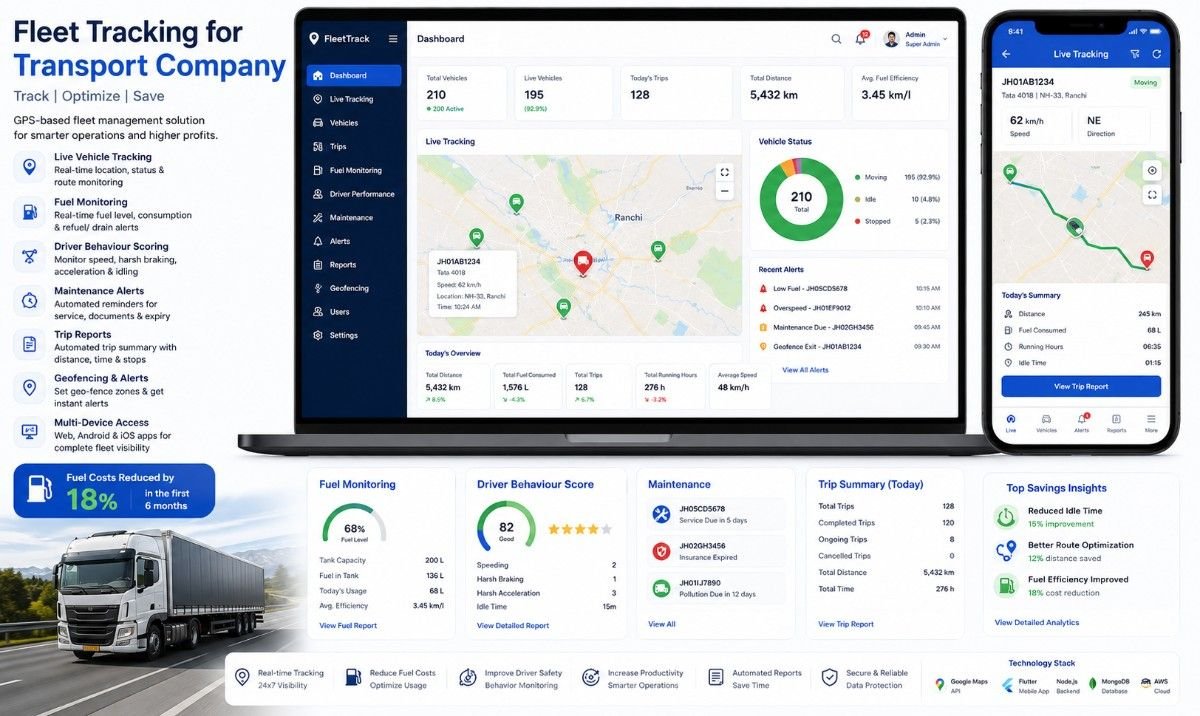Expand the Admin profile dropdown arrow

(x=945, y=39)
